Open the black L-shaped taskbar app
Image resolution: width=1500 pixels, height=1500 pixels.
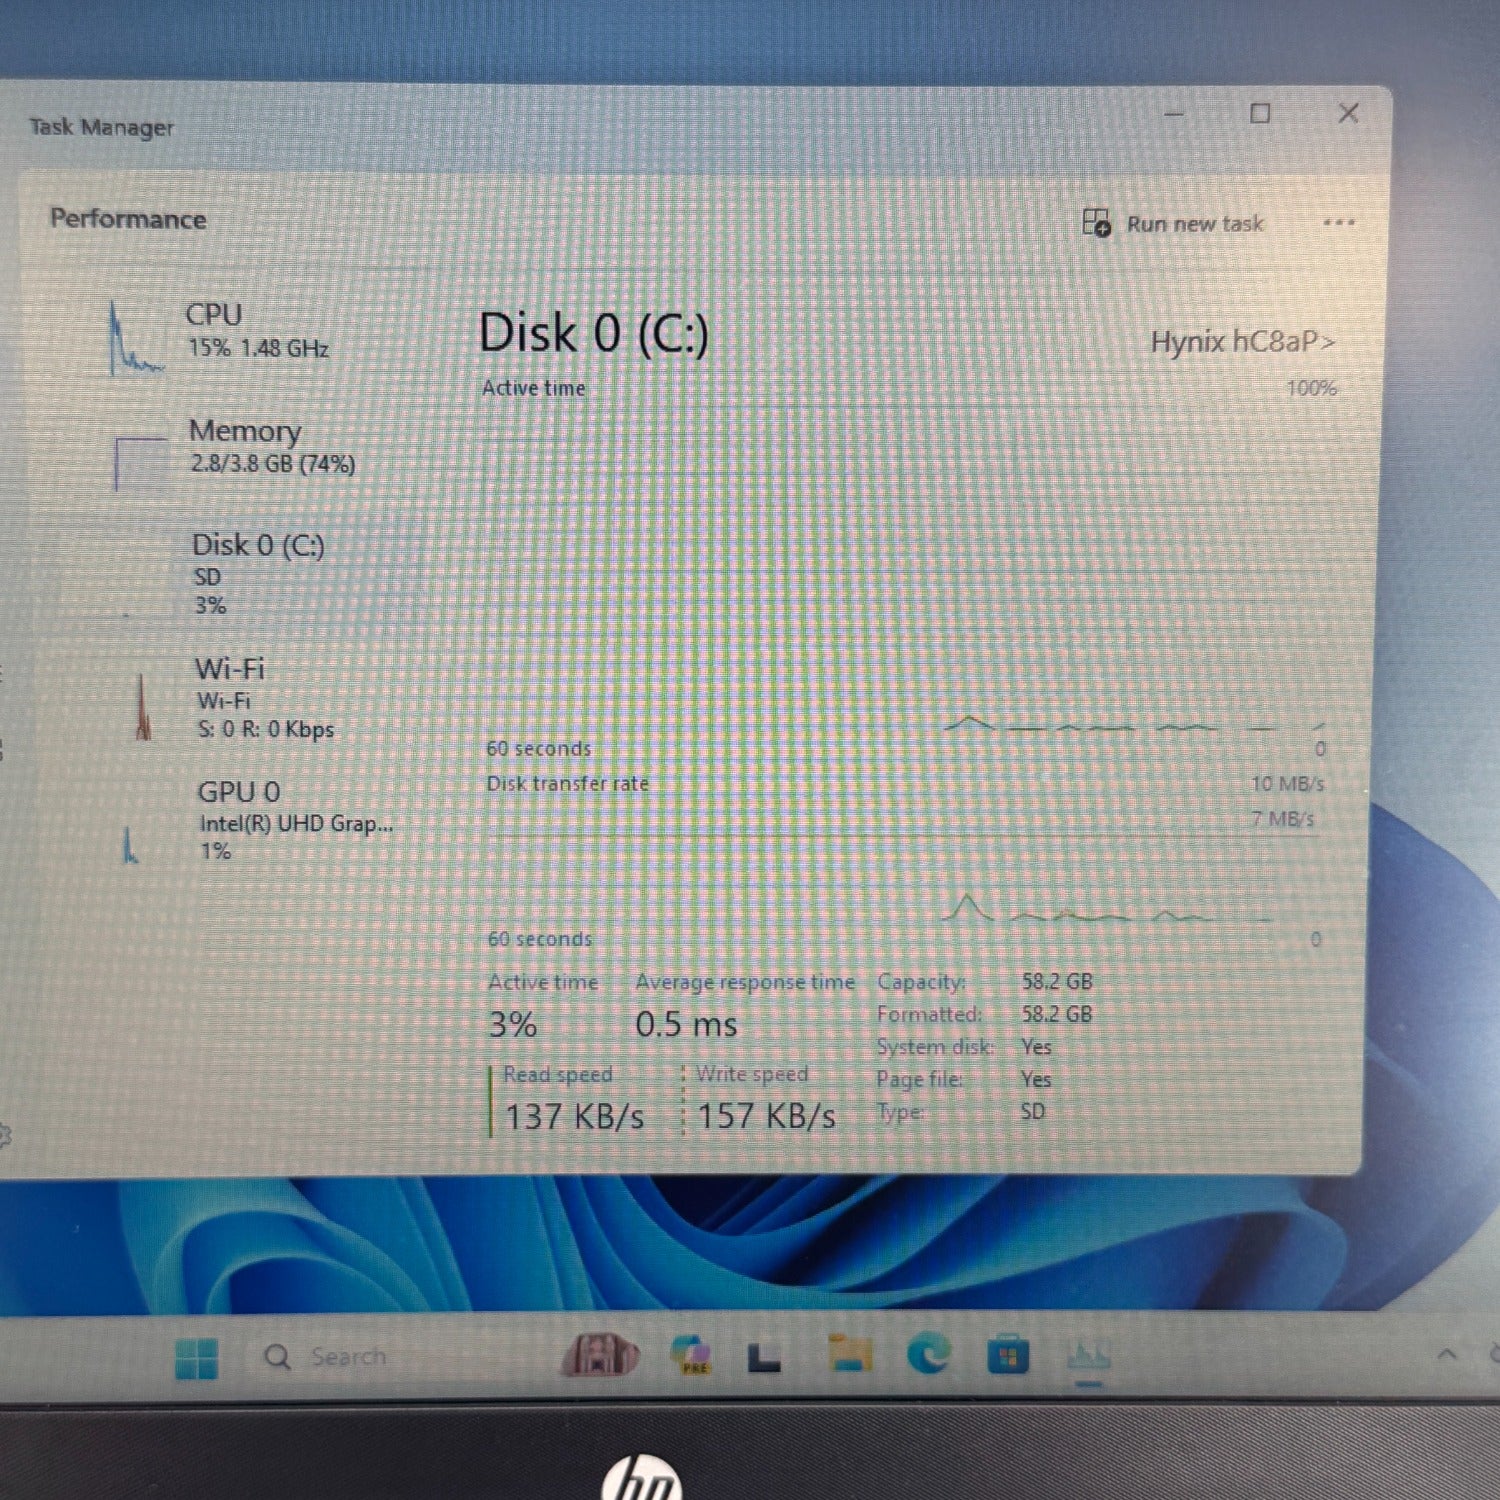(765, 1357)
